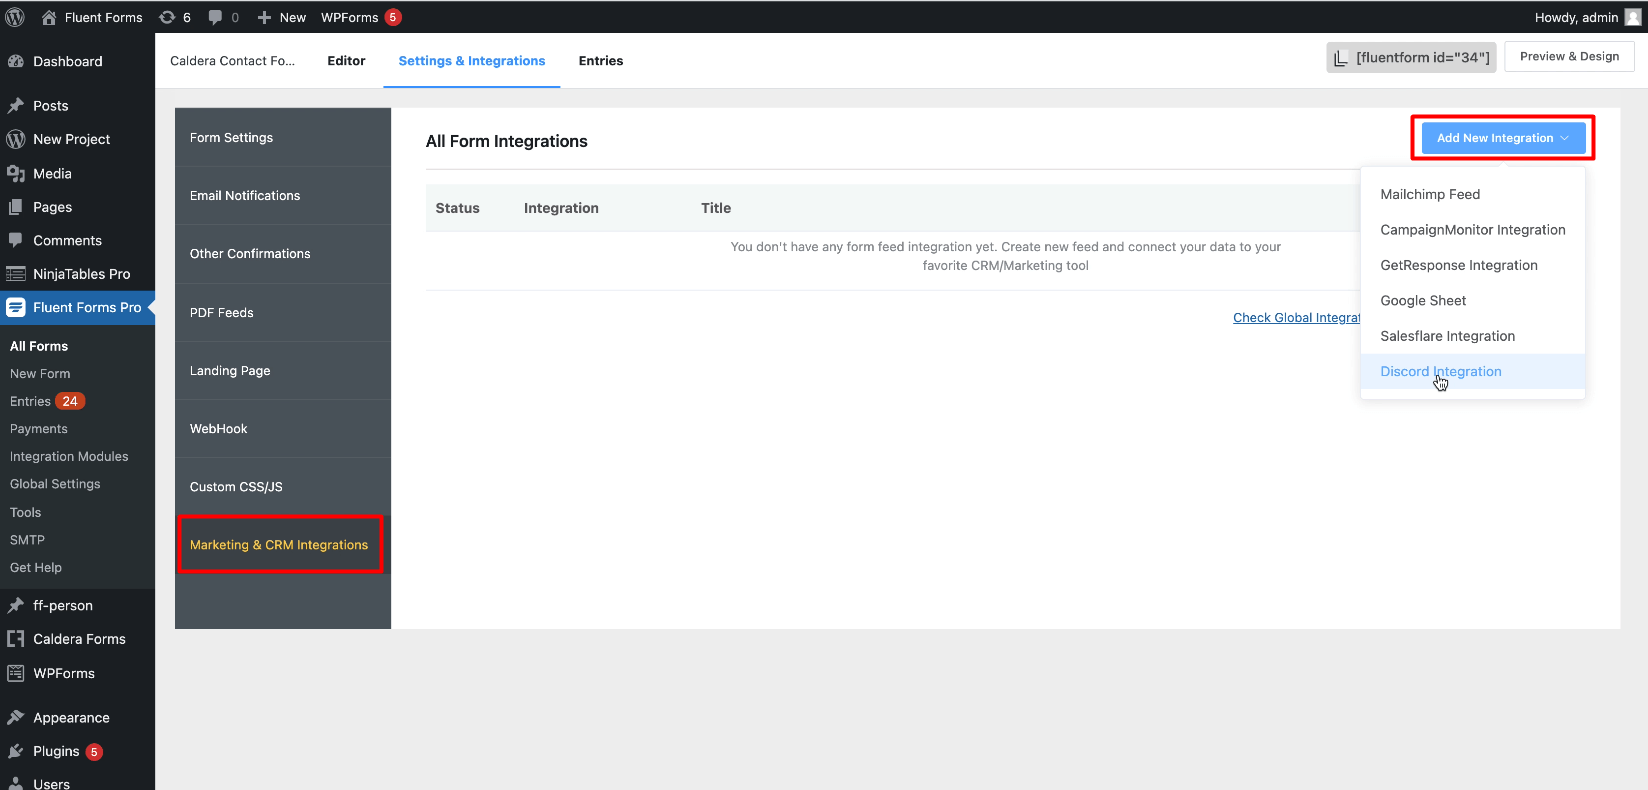Open Plugins from the sidebar
This screenshot has height=790, width=1648.
tap(56, 751)
